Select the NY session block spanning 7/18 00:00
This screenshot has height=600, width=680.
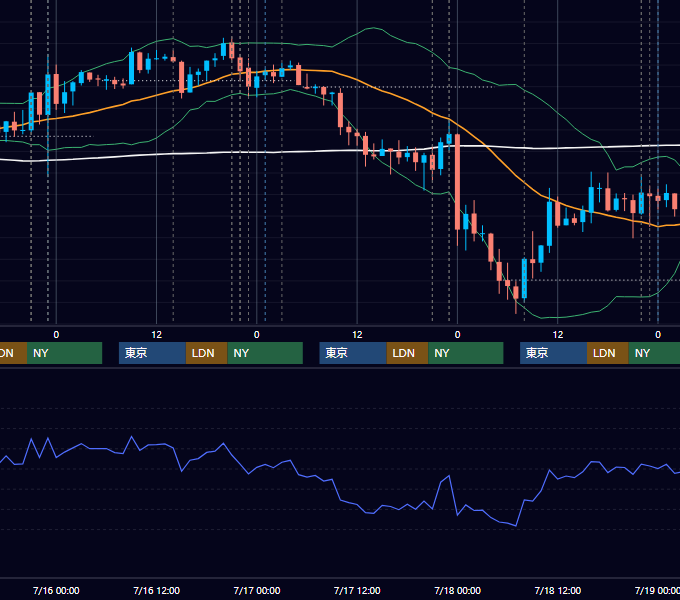coord(466,353)
